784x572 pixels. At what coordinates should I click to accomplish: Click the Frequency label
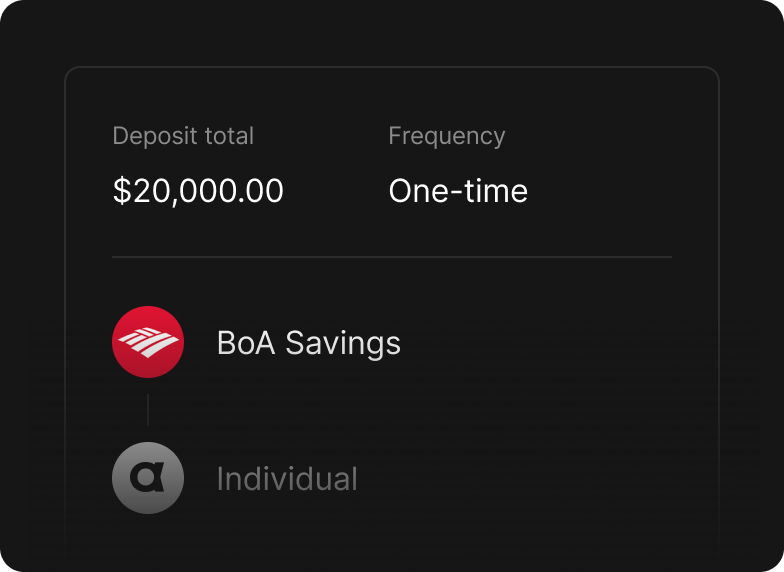[x=446, y=136]
